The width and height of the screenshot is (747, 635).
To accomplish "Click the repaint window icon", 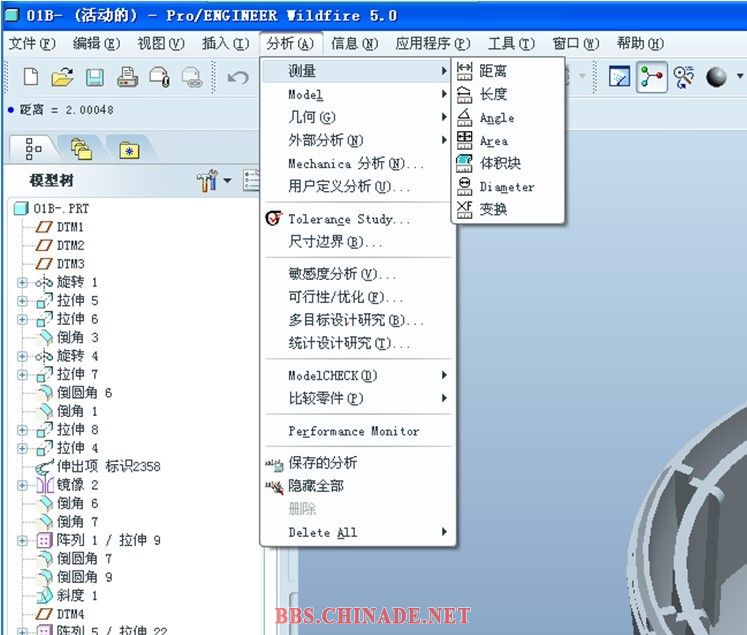I will 619,77.
